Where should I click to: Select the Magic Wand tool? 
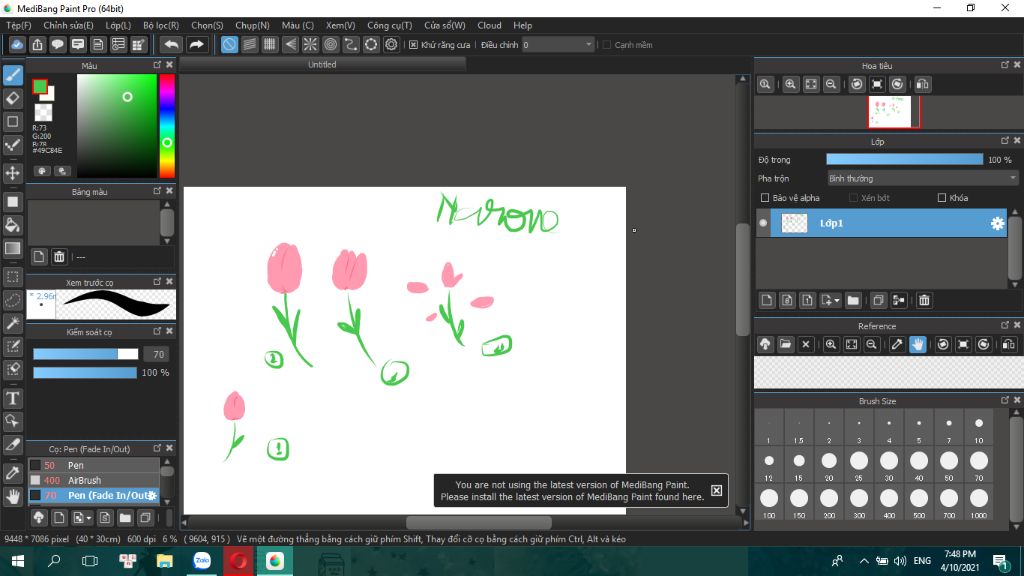coord(12,323)
